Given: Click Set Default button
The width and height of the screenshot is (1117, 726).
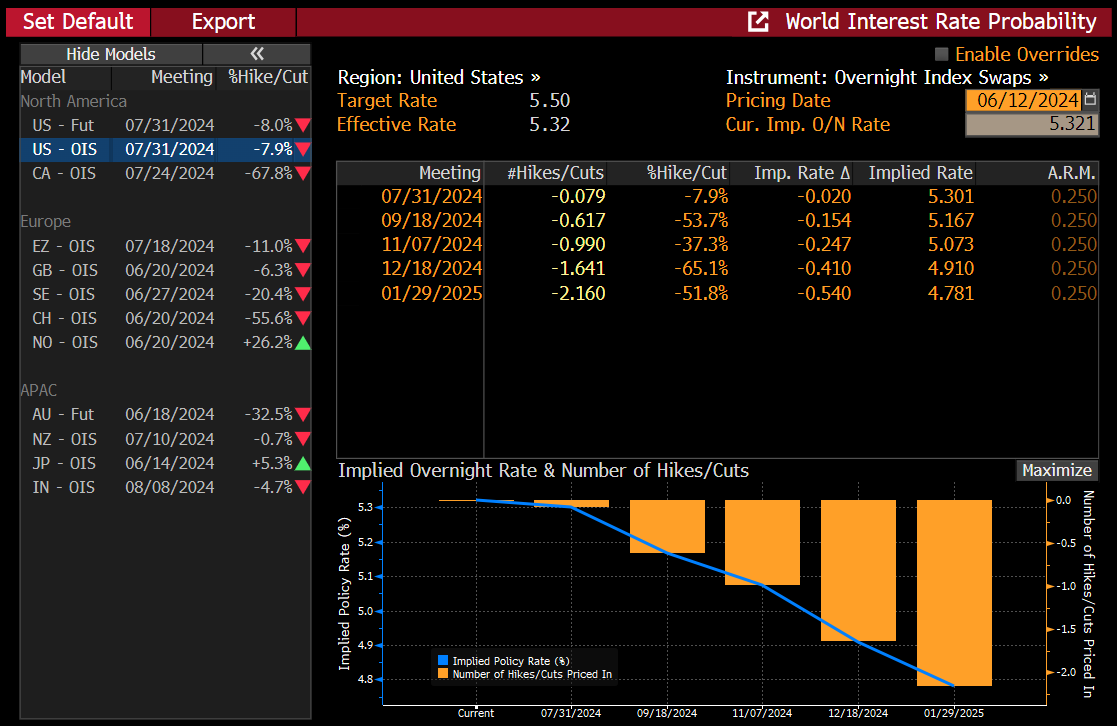Looking at the screenshot, I should [x=78, y=22].
